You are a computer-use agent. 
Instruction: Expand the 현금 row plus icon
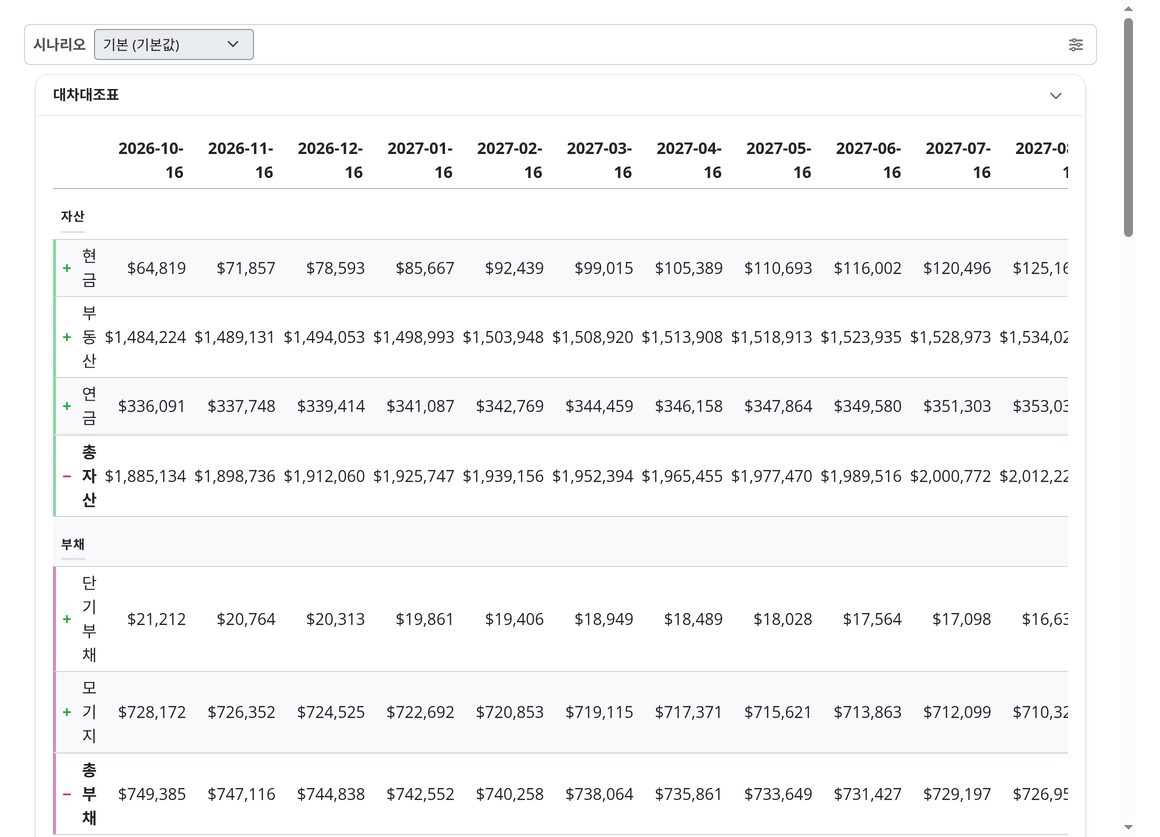(67, 268)
